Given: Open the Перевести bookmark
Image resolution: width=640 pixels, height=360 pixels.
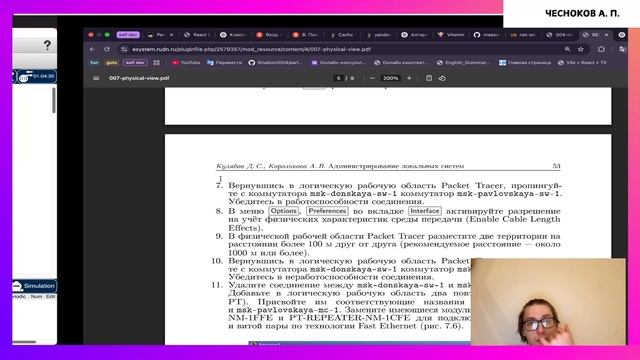Looking at the screenshot, I should point(224,62).
